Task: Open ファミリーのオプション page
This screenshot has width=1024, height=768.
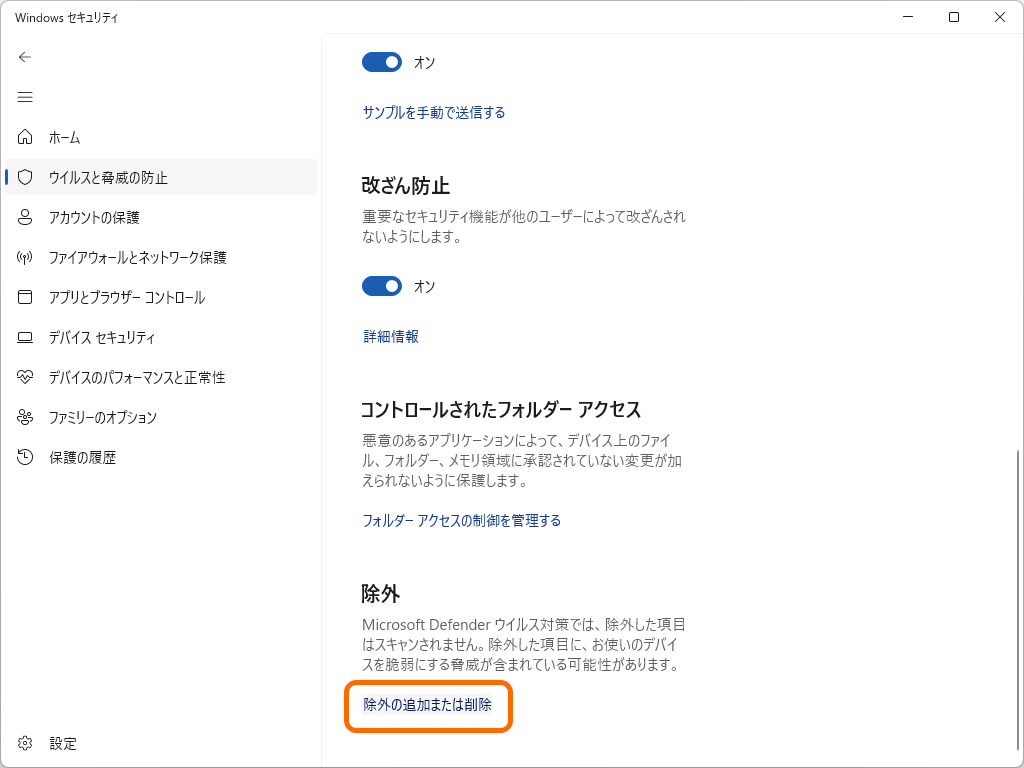Action: click(161, 417)
